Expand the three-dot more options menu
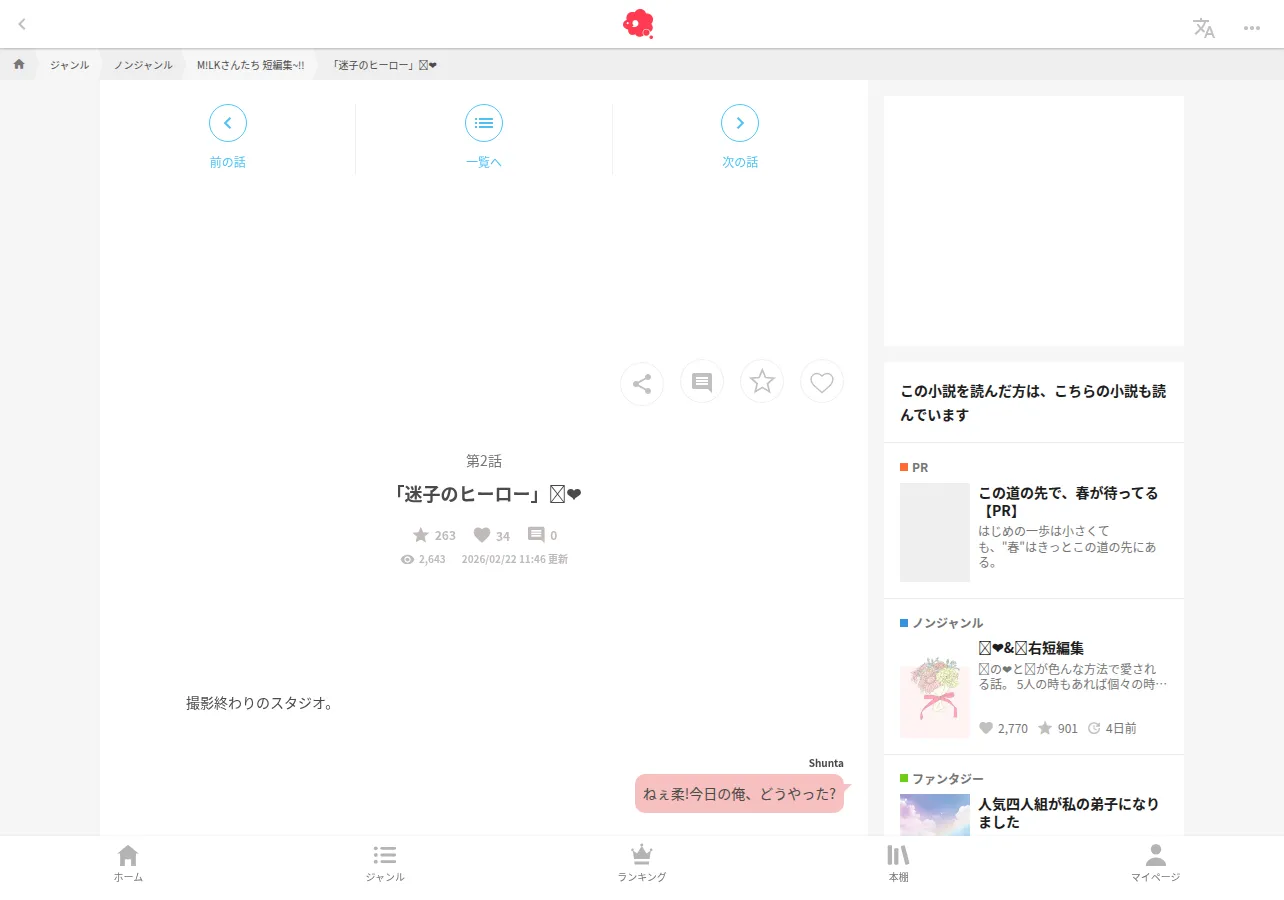This screenshot has height=900, width=1284. click(1252, 28)
